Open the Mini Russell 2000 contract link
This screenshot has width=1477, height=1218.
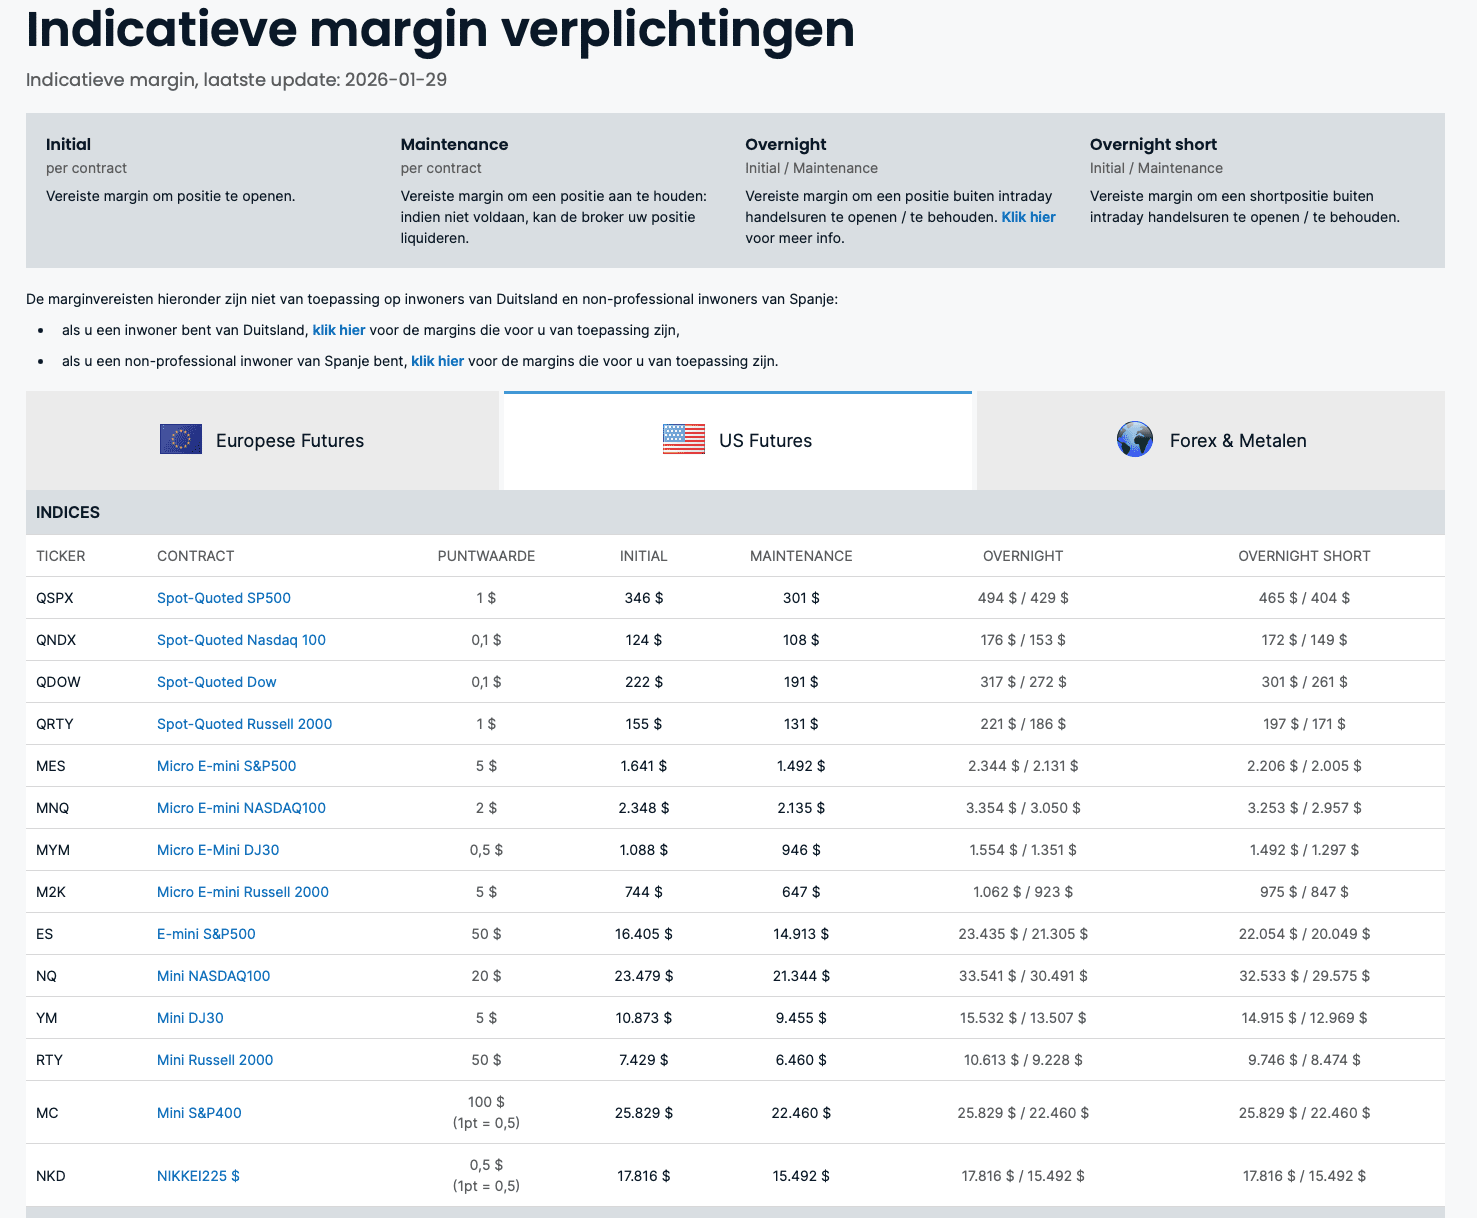(x=215, y=1060)
